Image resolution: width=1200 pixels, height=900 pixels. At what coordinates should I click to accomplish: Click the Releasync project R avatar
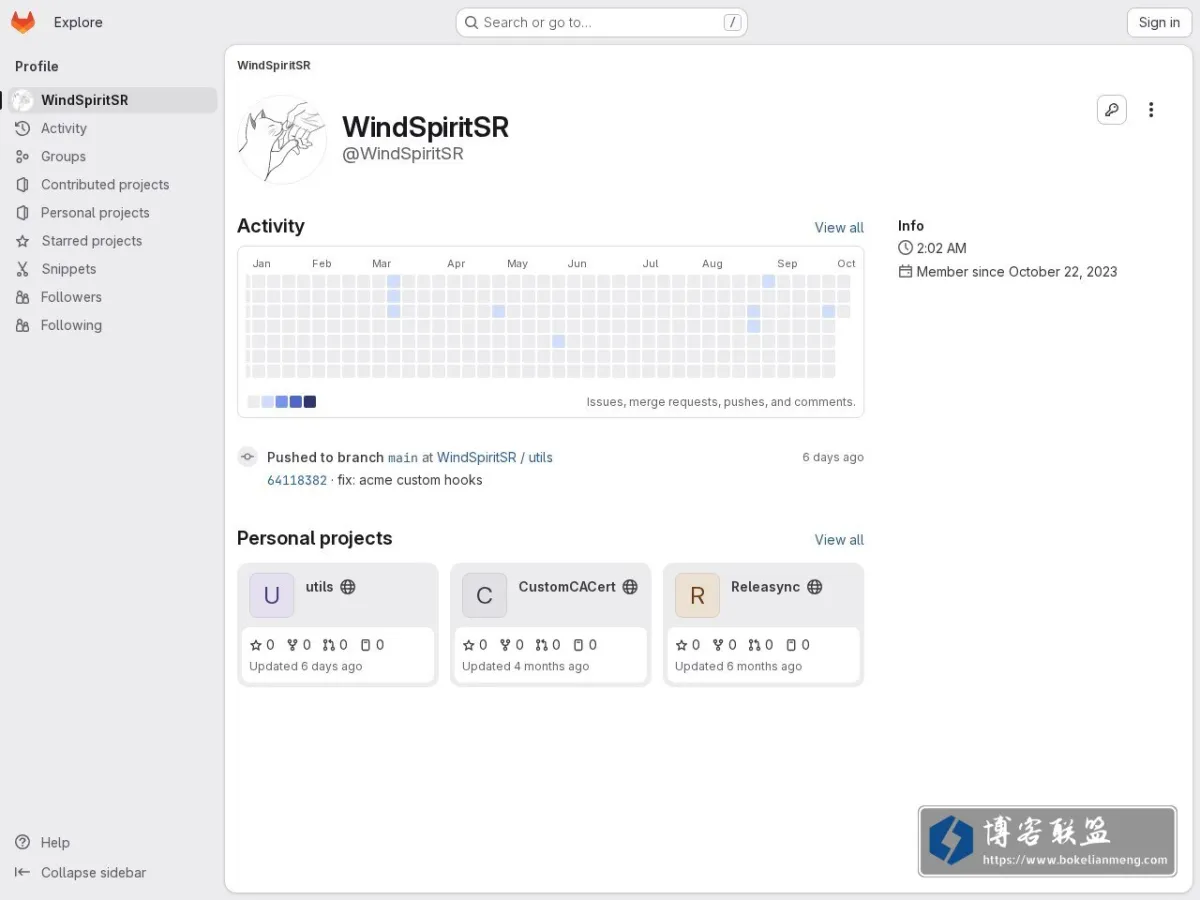[698, 596]
